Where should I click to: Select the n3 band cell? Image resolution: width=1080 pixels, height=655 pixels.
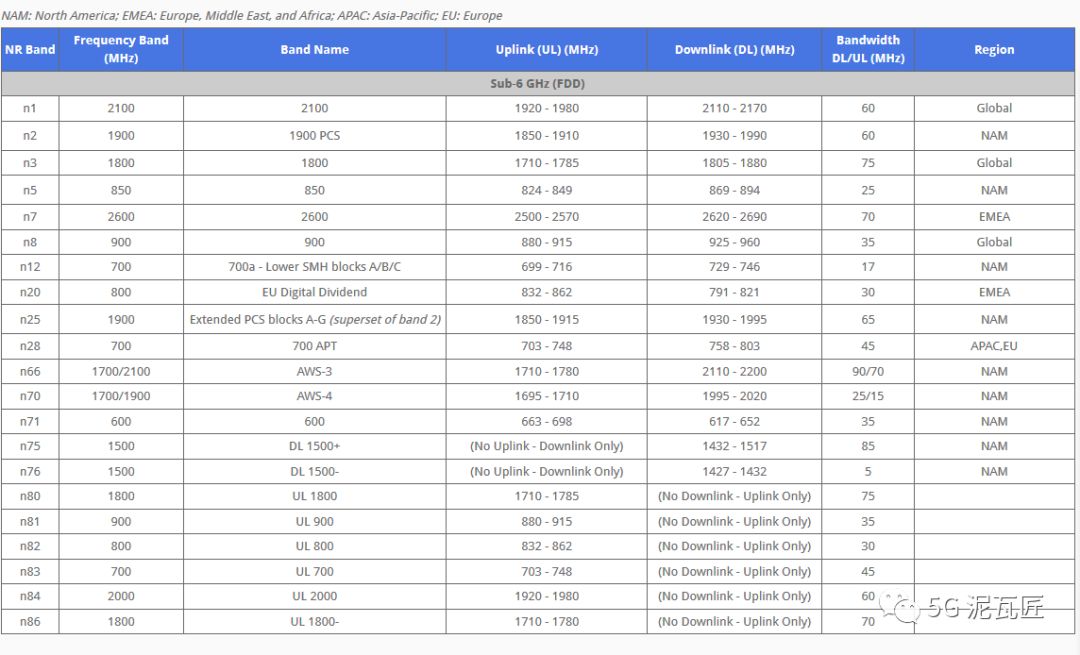(x=30, y=163)
